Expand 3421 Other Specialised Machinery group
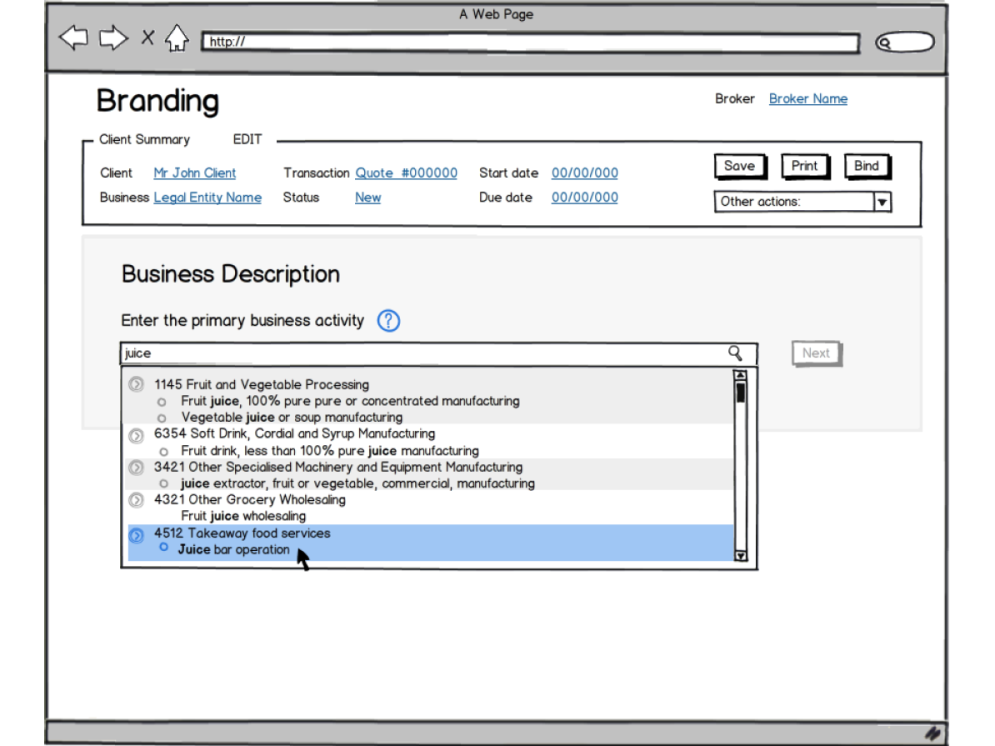Viewport: 995px width, 746px height. click(136, 468)
